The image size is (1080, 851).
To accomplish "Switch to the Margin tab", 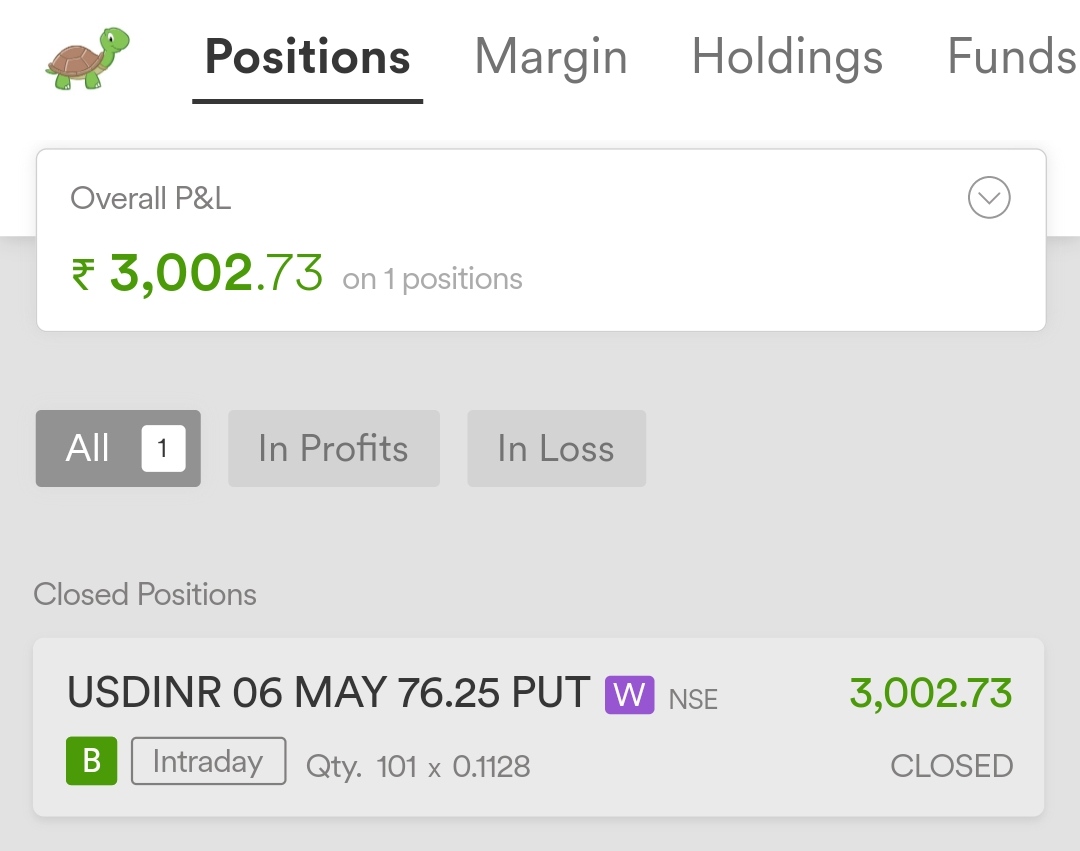I will (x=551, y=56).
